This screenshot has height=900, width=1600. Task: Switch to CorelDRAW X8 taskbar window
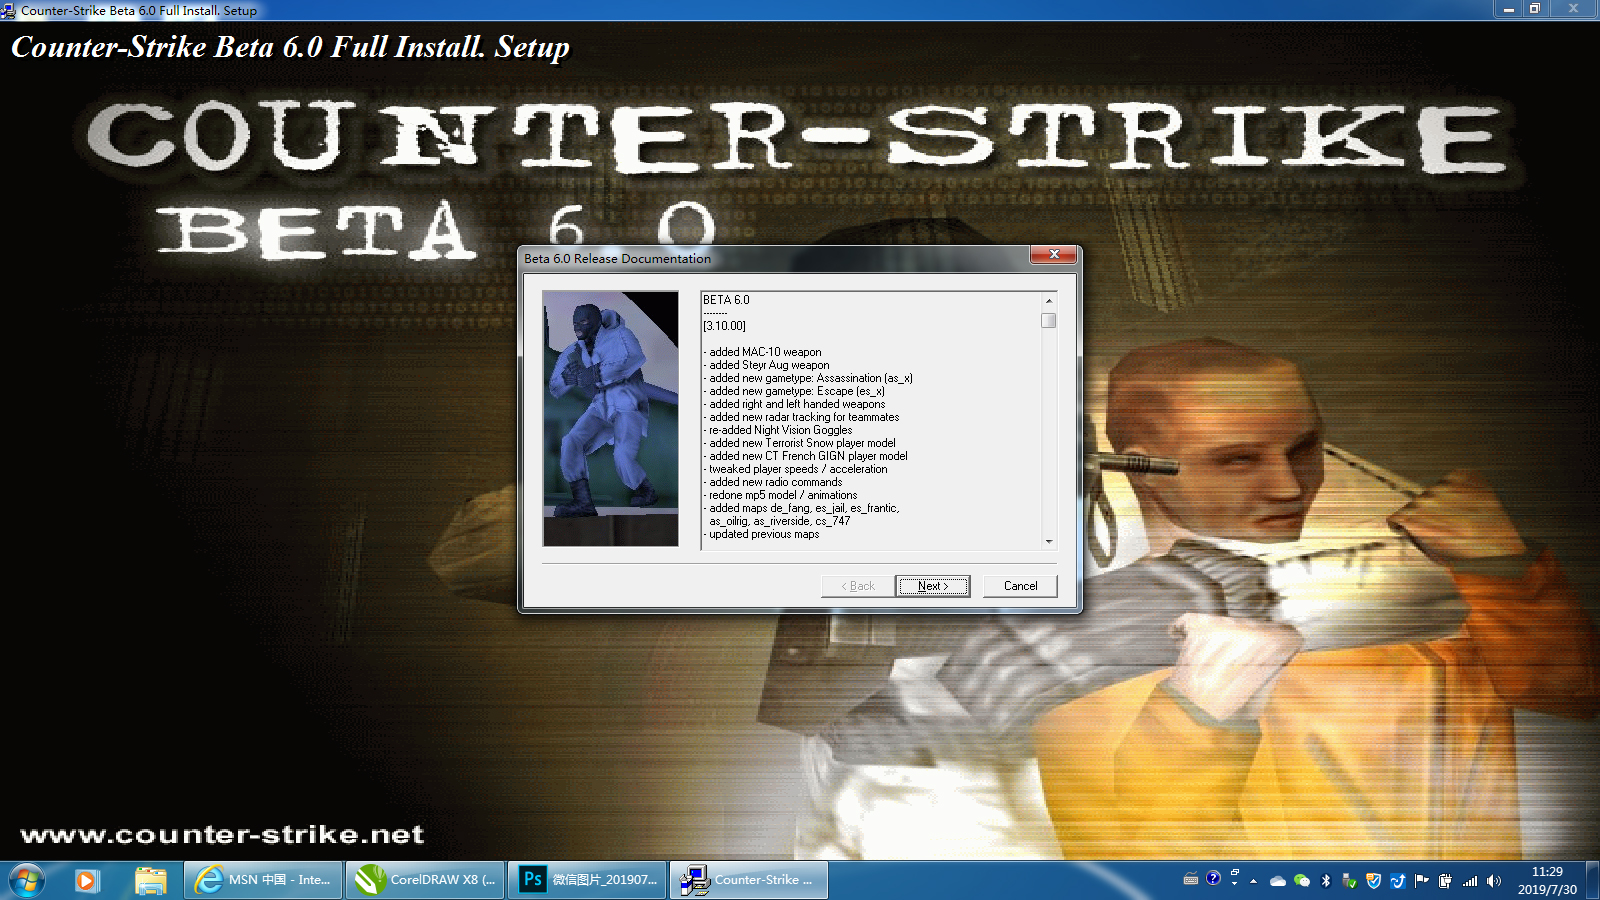coord(425,880)
